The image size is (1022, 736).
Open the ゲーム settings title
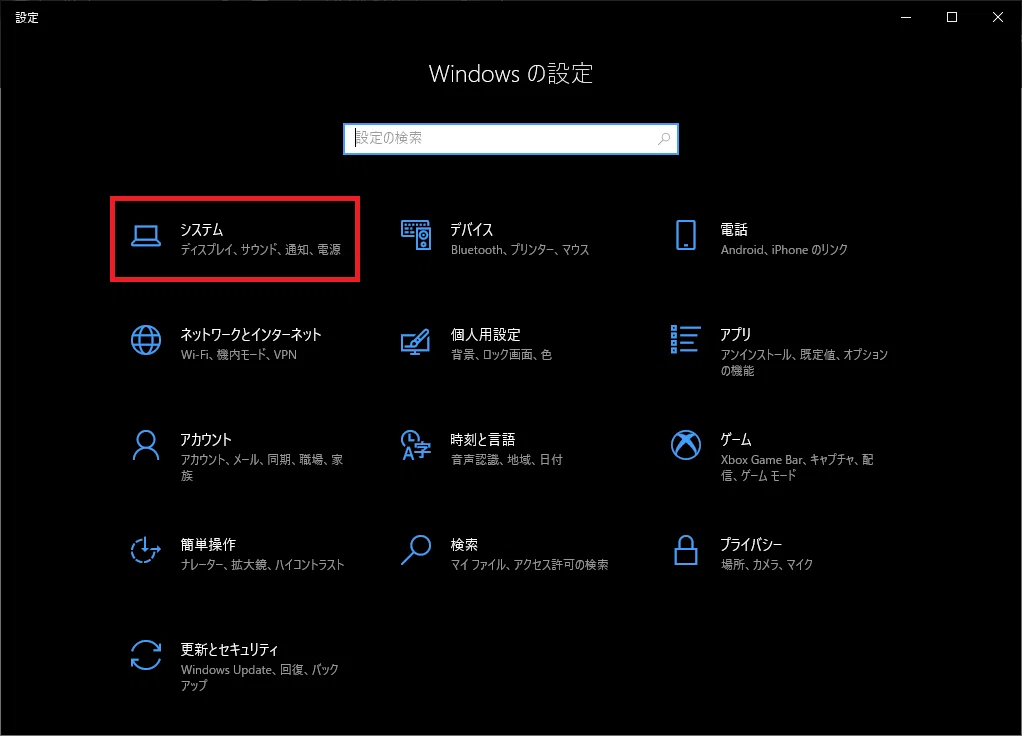(736, 439)
